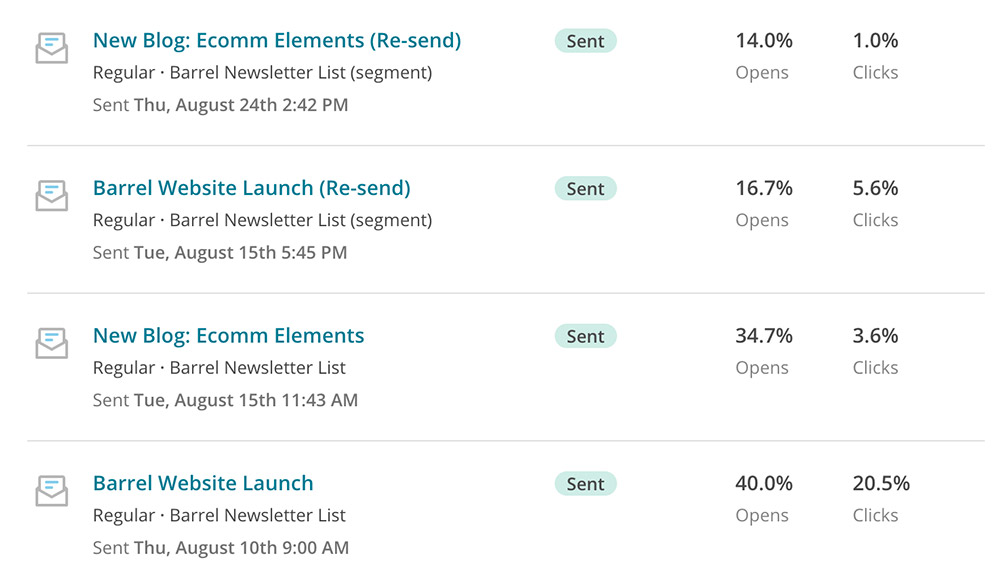Viewport: 1000px width, 581px height.
Task: Open the original Barrel Website Launch campaign
Action: click(x=203, y=483)
